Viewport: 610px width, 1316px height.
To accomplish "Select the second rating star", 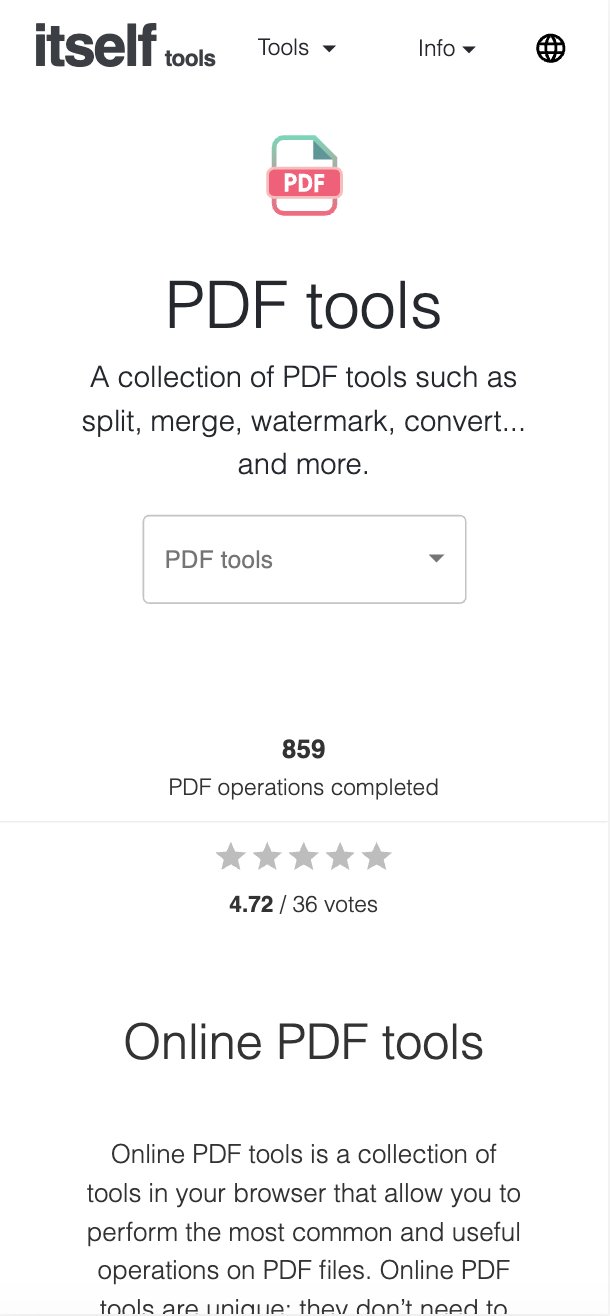I will pos(267,856).
